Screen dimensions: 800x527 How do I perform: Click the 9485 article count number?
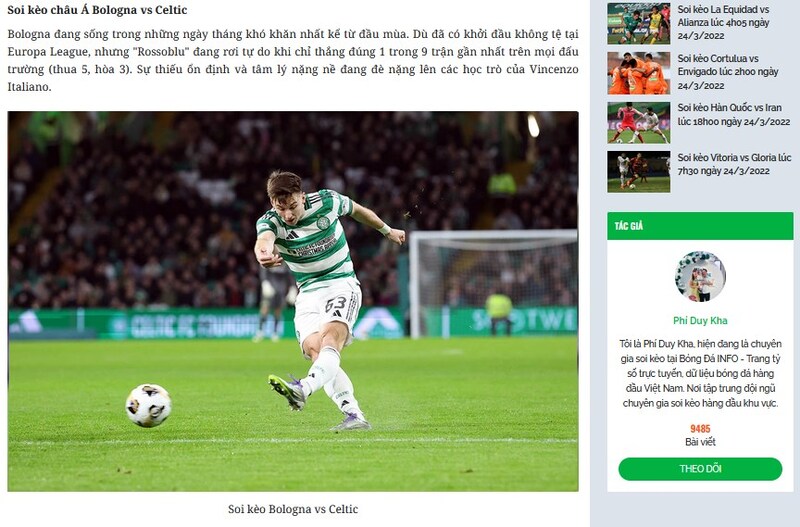tap(700, 429)
